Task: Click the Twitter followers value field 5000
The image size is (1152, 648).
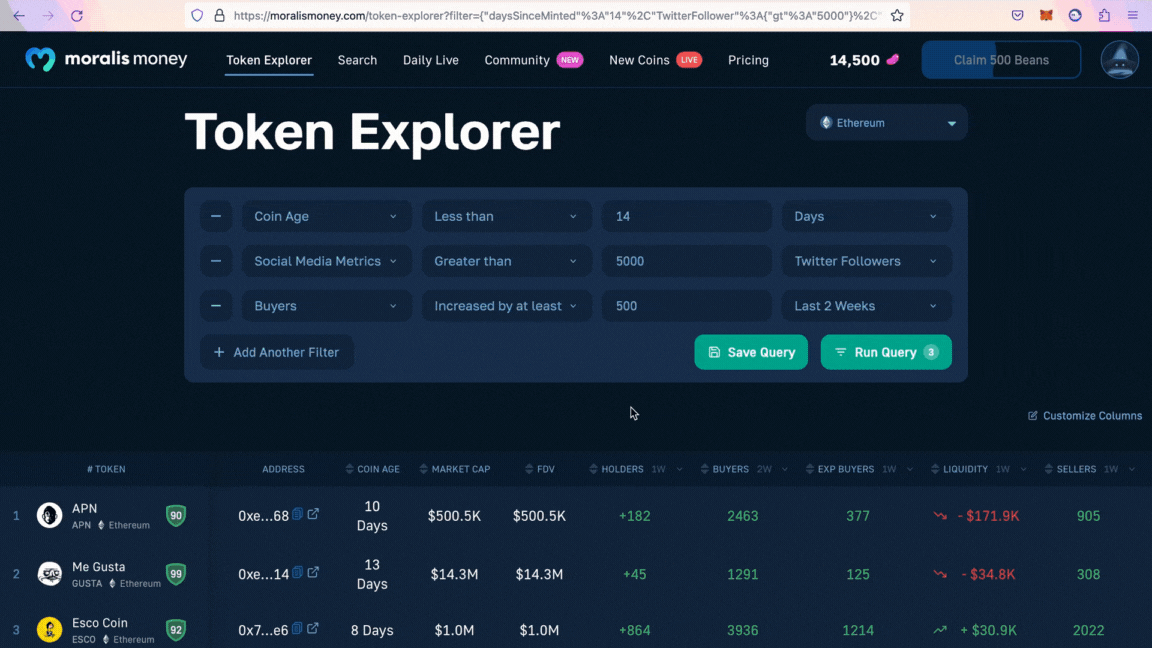Action: tap(686, 261)
